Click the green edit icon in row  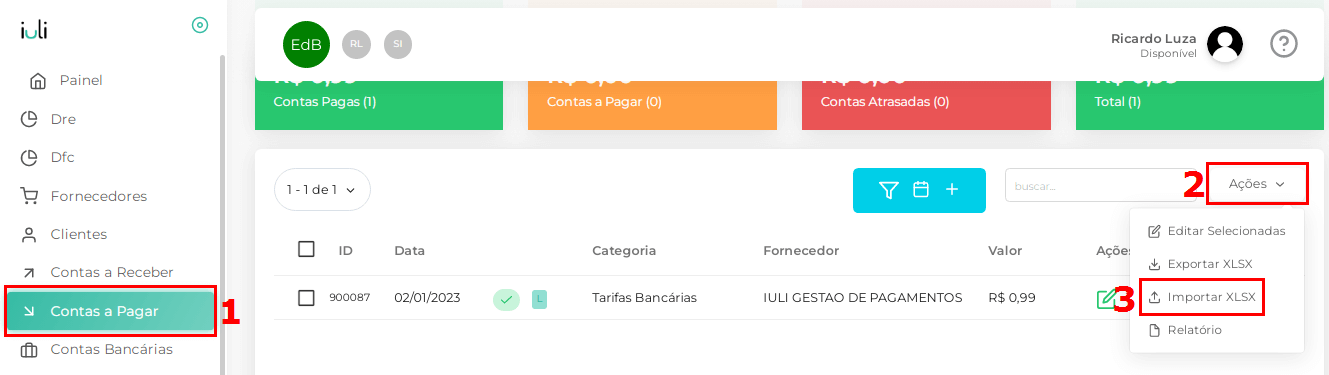pyautogui.click(x=1107, y=298)
